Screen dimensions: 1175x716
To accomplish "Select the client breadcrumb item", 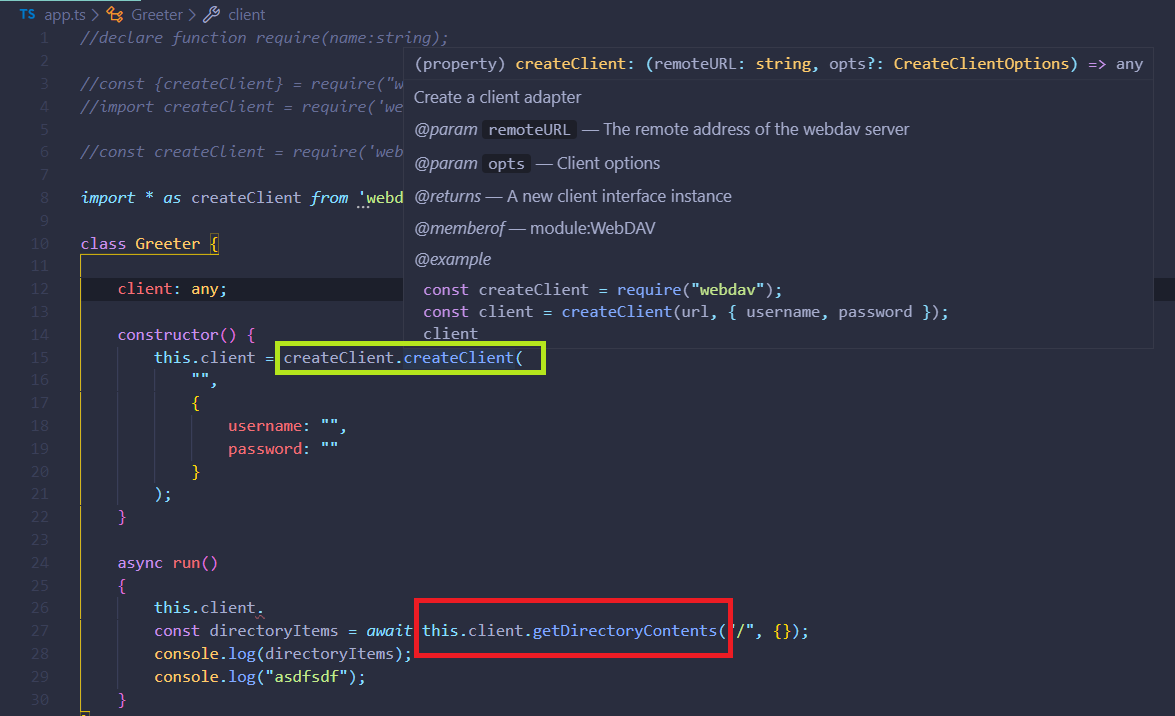I will [x=247, y=15].
